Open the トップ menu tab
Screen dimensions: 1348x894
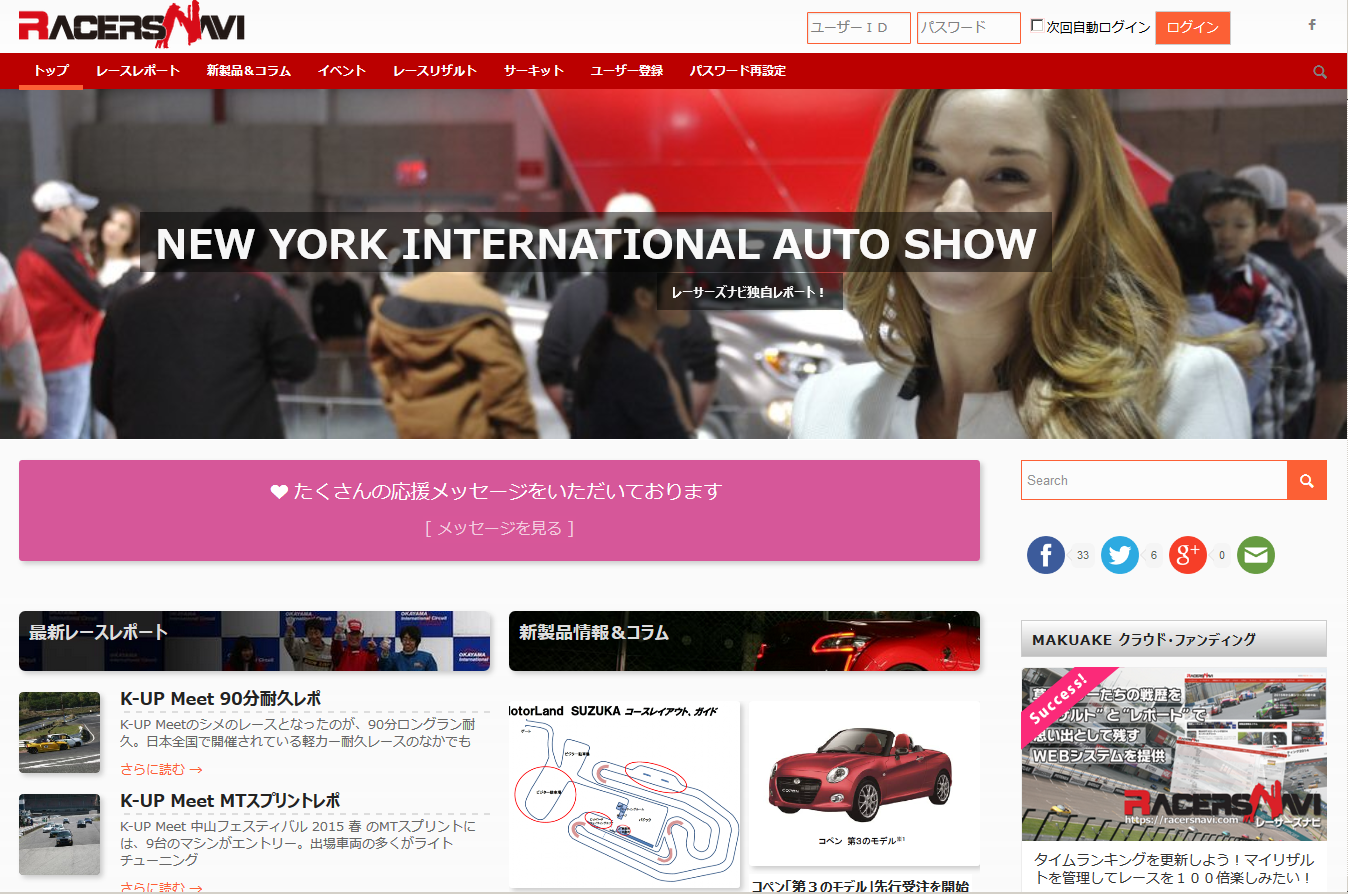pyautogui.click(x=51, y=71)
